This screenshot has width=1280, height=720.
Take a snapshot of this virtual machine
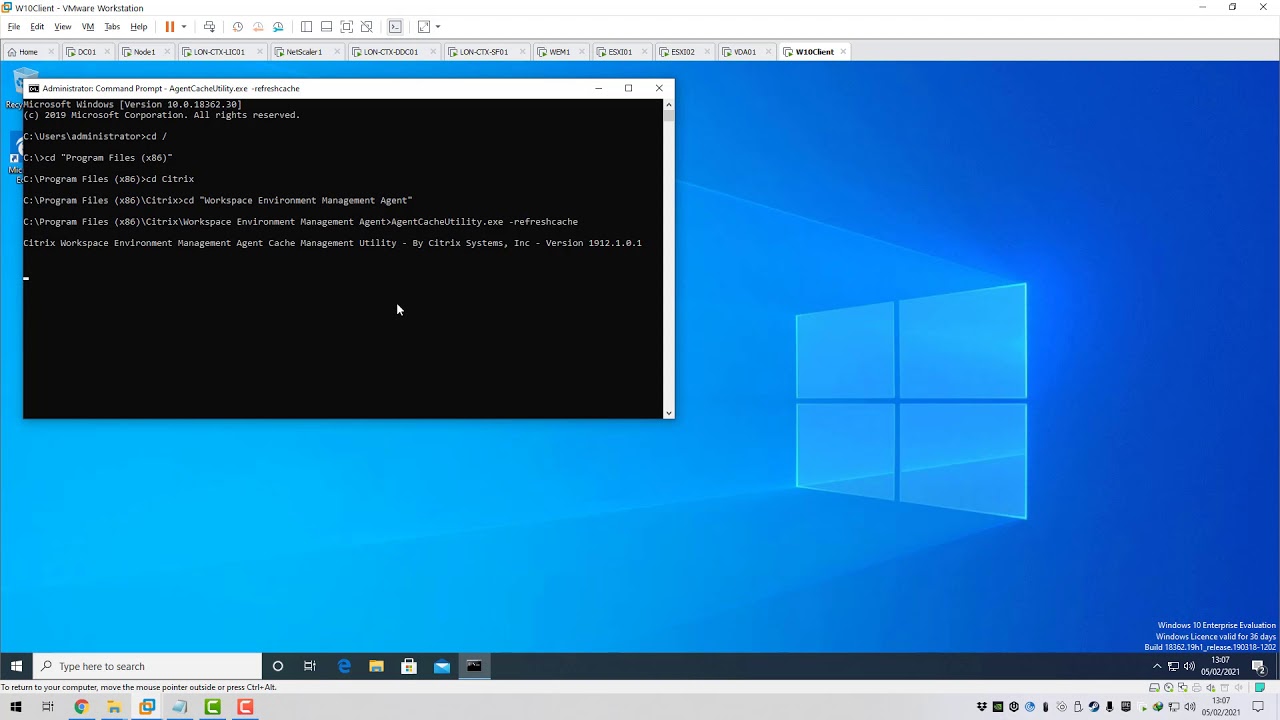(237, 27)
